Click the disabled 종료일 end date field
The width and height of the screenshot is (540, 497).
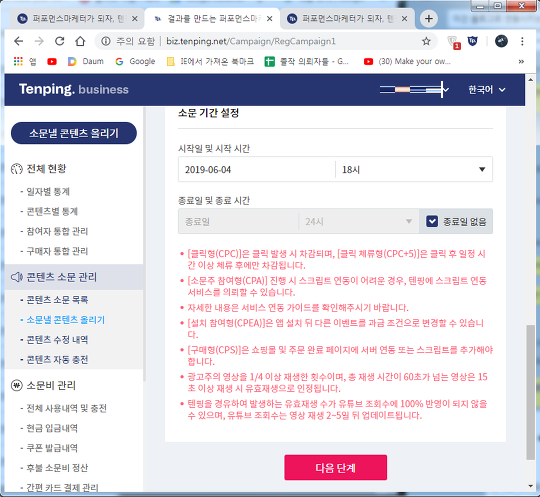pyautogui.click(x=238, y=221)
